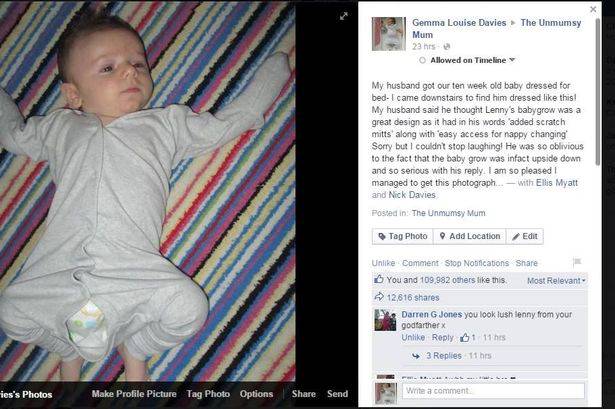Unlike the post via Unlike link

click(x=383, y=263)
